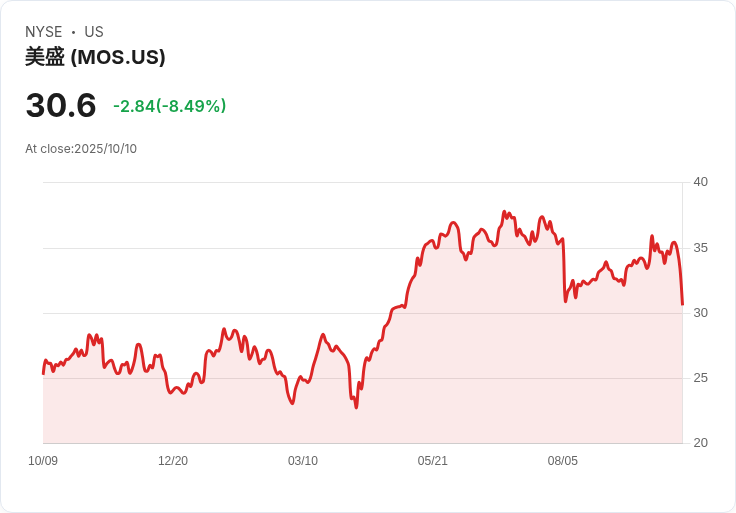Click the 35 price axis label
Screen dimensions: 736x513
coord(700,248)
